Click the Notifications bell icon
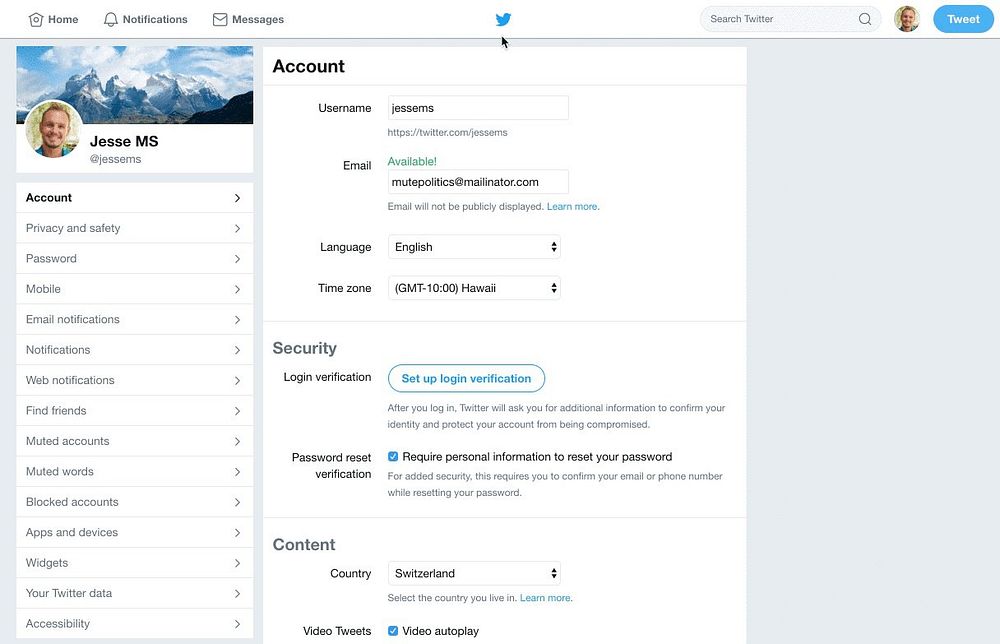 pos(111,20)
